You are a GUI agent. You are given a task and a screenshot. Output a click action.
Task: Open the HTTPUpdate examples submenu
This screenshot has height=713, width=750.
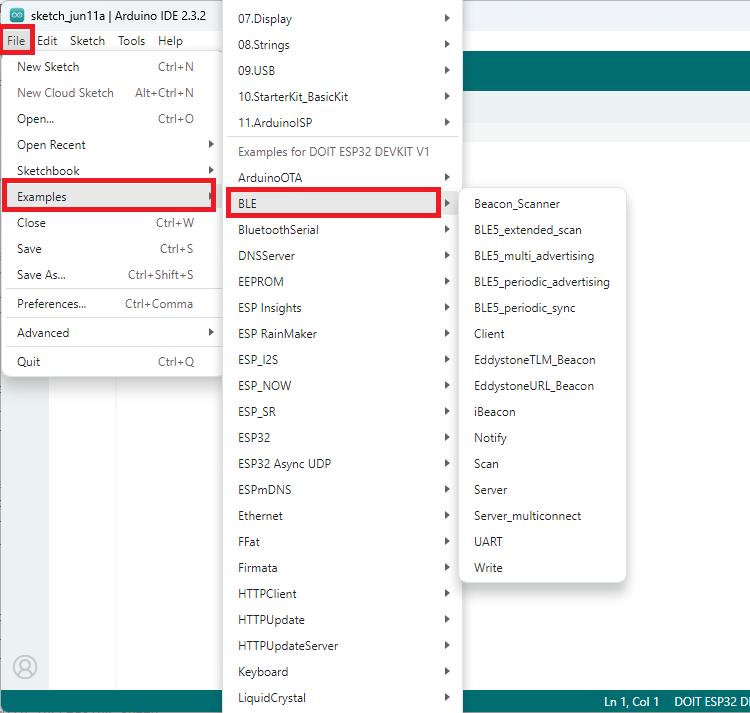click(342, 619)
